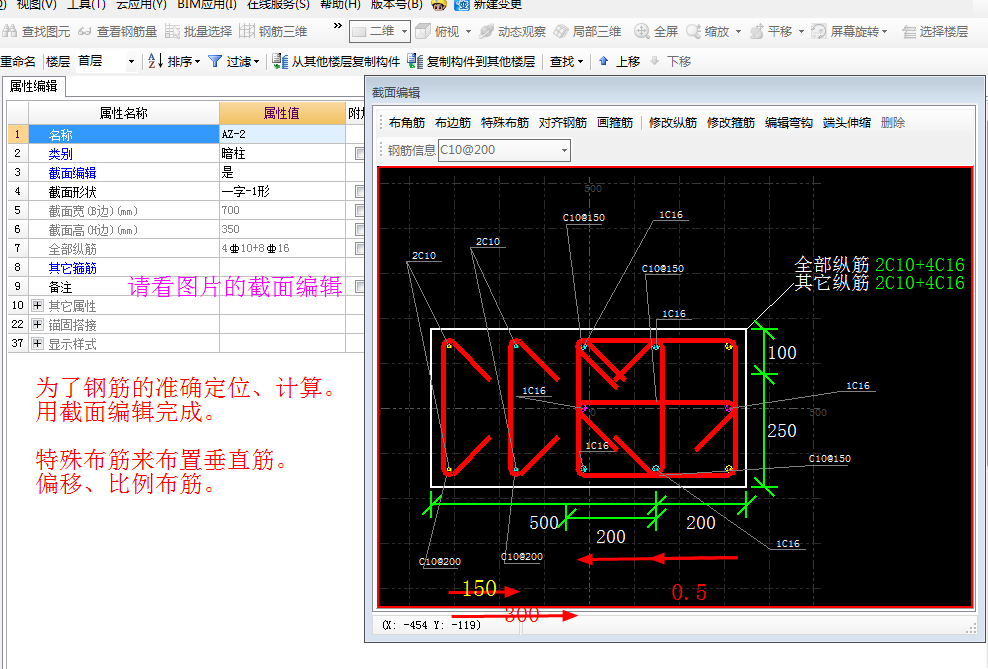Click the 截面形状 value 一字-1形
The image size is (988, 669).
click(282, 191)
